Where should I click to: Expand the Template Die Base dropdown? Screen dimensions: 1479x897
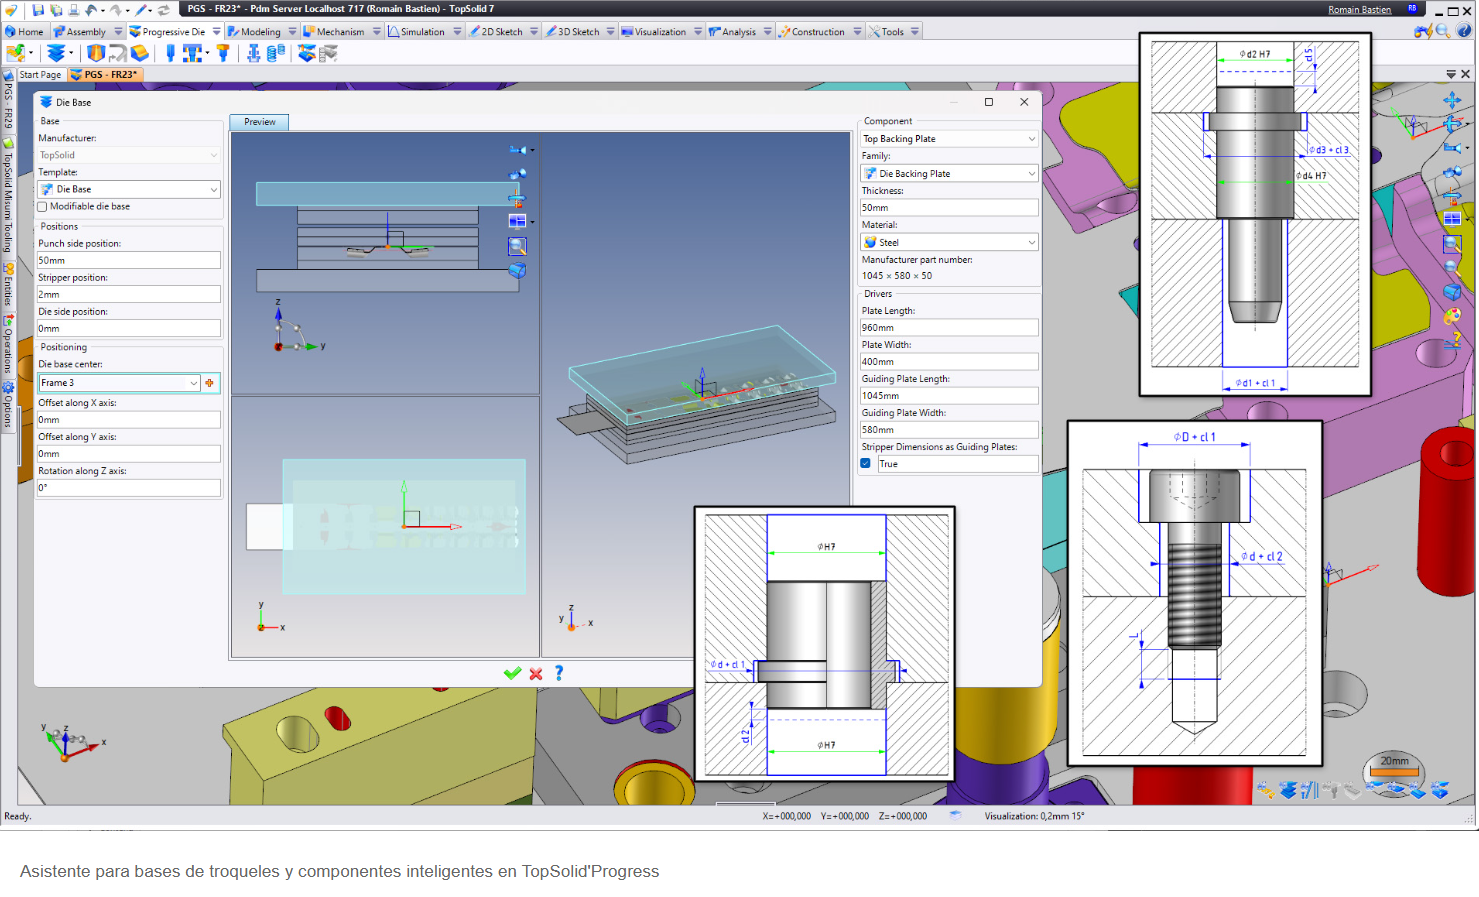pos(213,189)
